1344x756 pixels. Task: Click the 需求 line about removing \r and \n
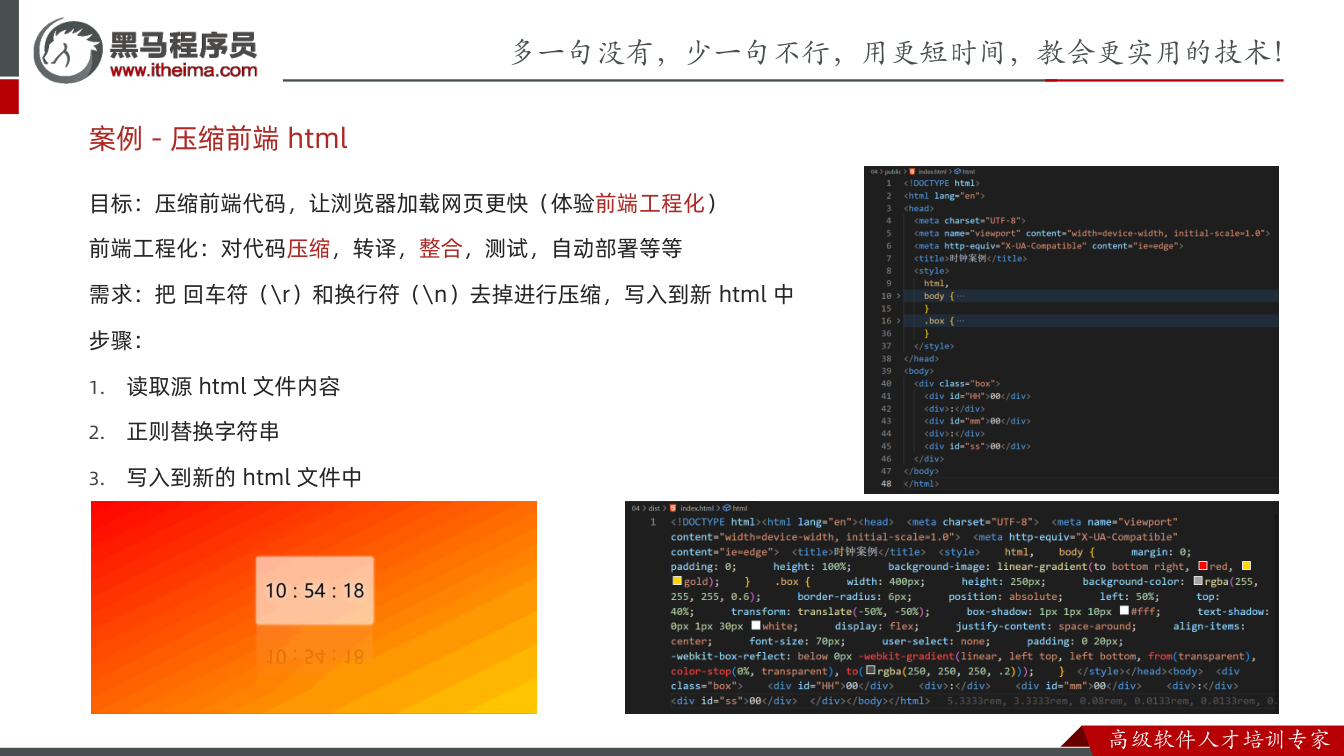(x=441, y=294)
